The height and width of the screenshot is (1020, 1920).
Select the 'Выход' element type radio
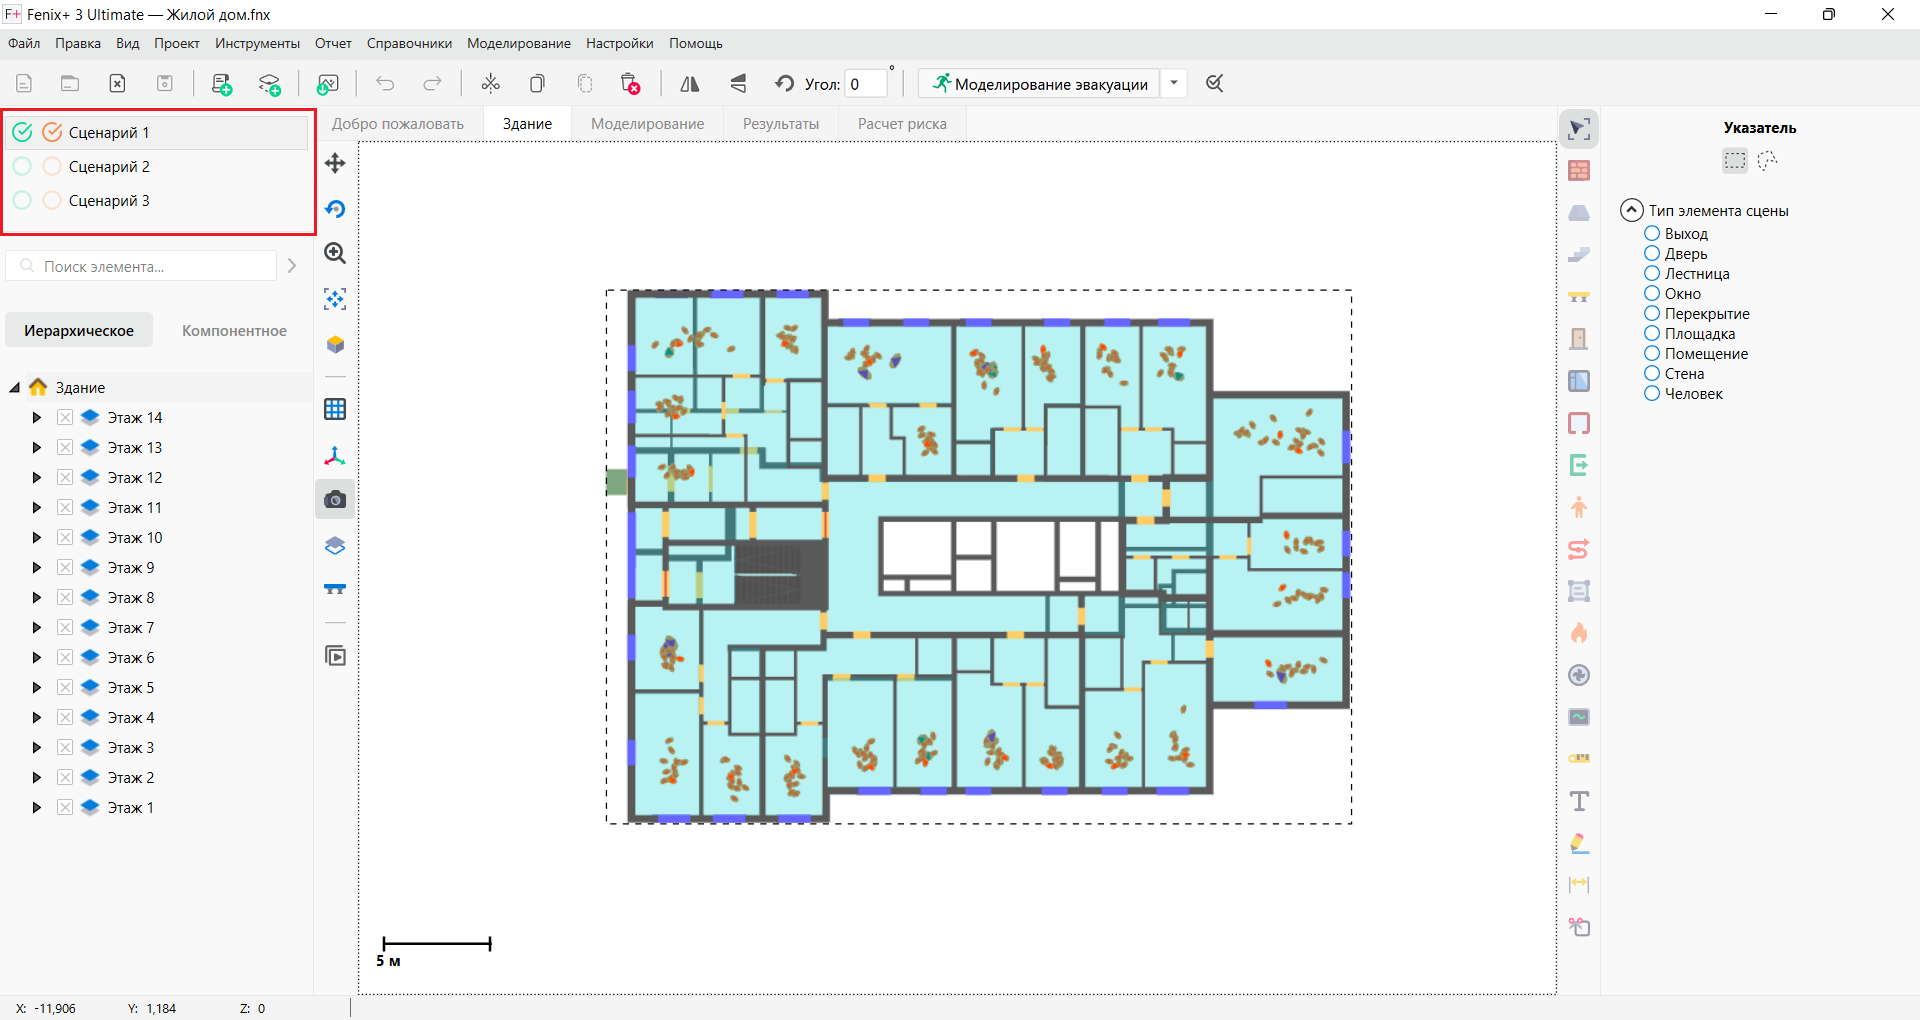click(1652, 233)
